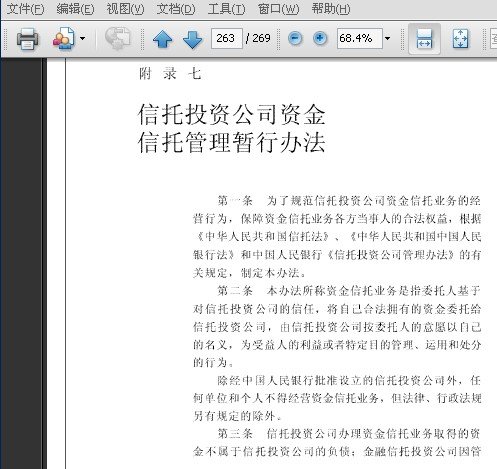Open the 文件(F) menu
Viewport: 497px width, 469px height.
pyautogui.click(x=26, y=9)
